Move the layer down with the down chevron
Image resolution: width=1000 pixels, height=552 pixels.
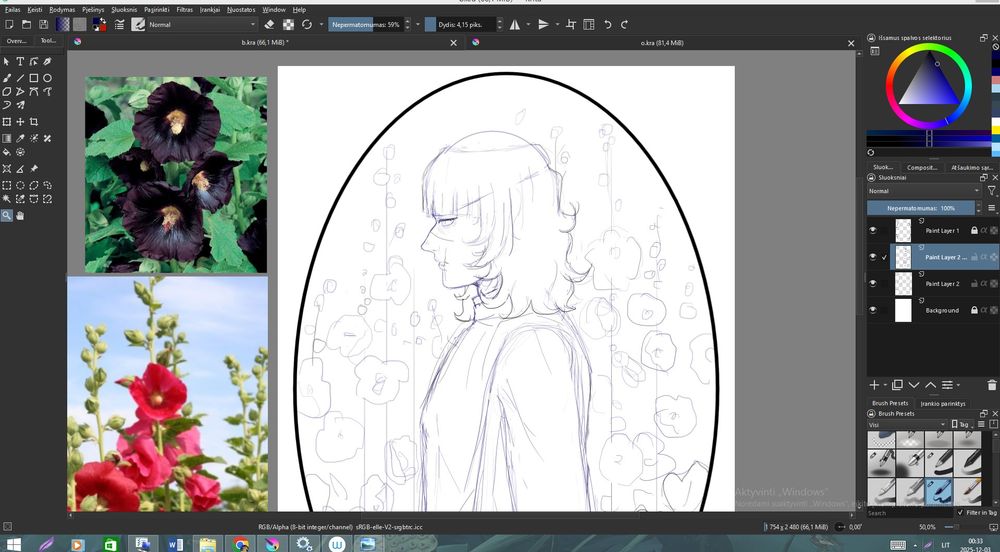[914, 385]
